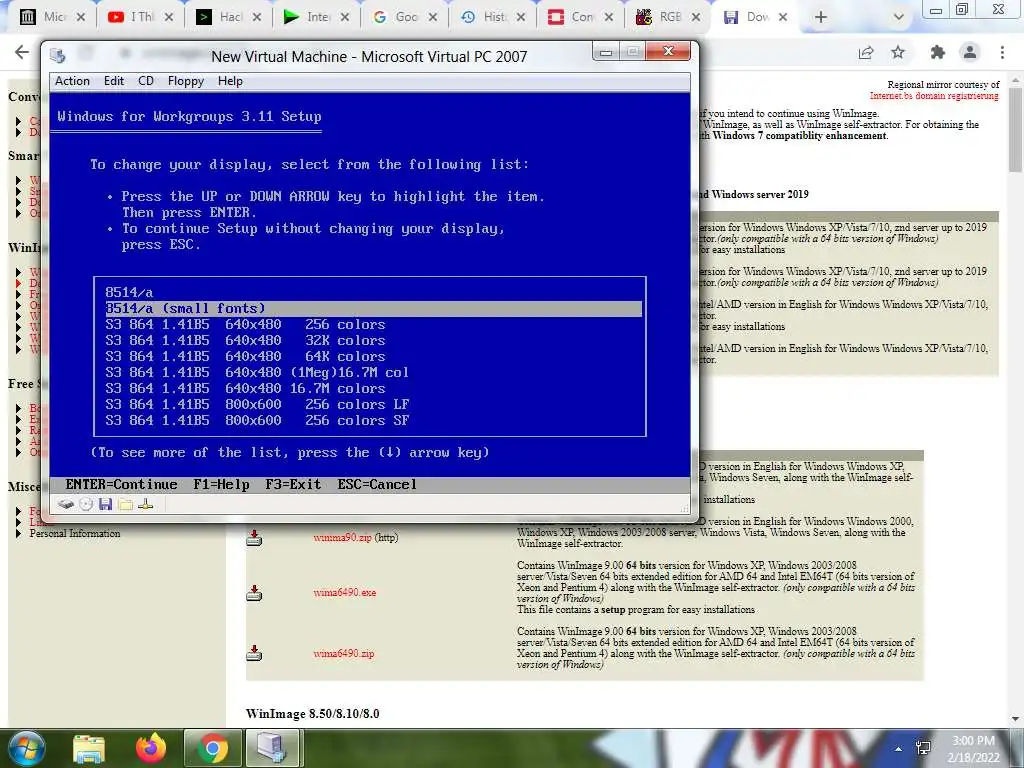
Task: Switch to the History browser tab
Action: click(x=492, y=17)
